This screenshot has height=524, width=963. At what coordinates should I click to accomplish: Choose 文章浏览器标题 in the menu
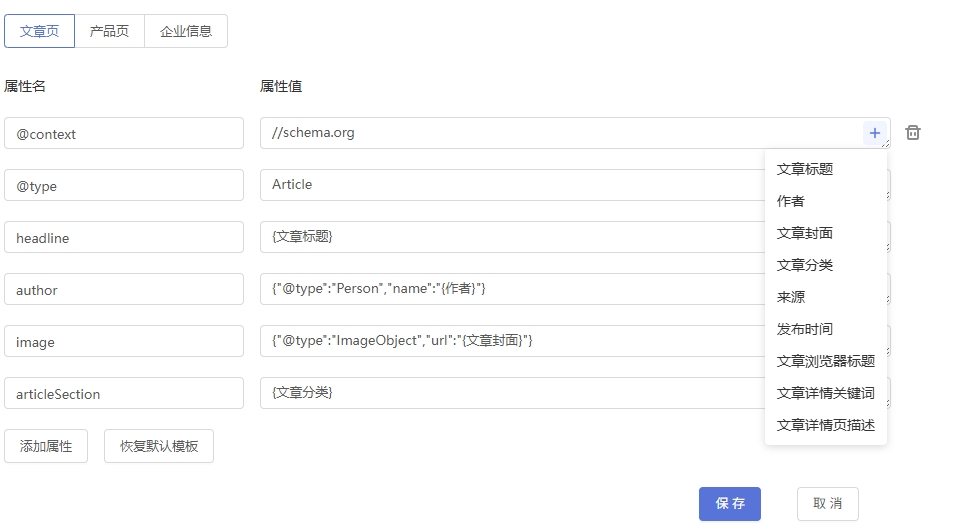tap(825, 361)
